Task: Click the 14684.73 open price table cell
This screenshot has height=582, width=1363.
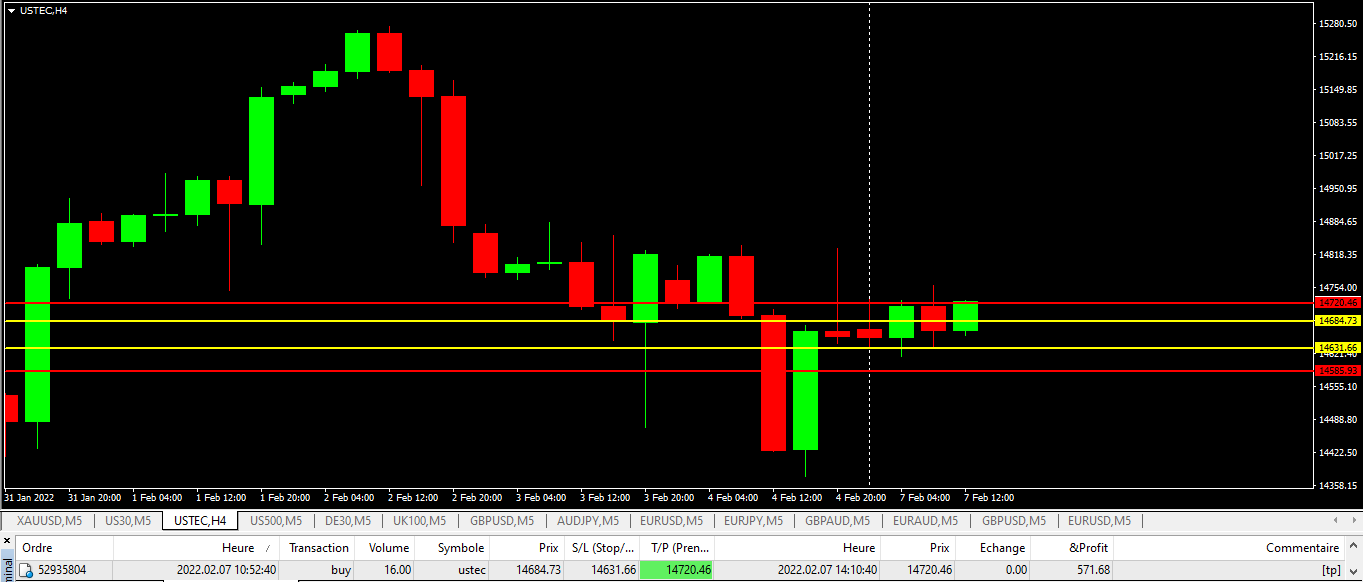Action: point(538,570)
